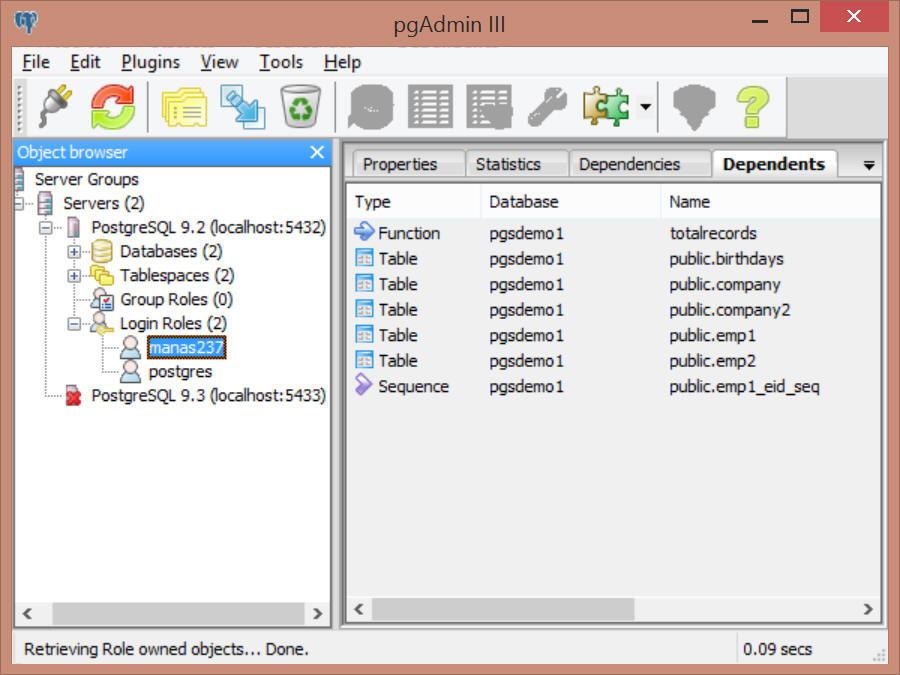
Task: Select the Tablespaces (2) tree item
Action: 177,276
